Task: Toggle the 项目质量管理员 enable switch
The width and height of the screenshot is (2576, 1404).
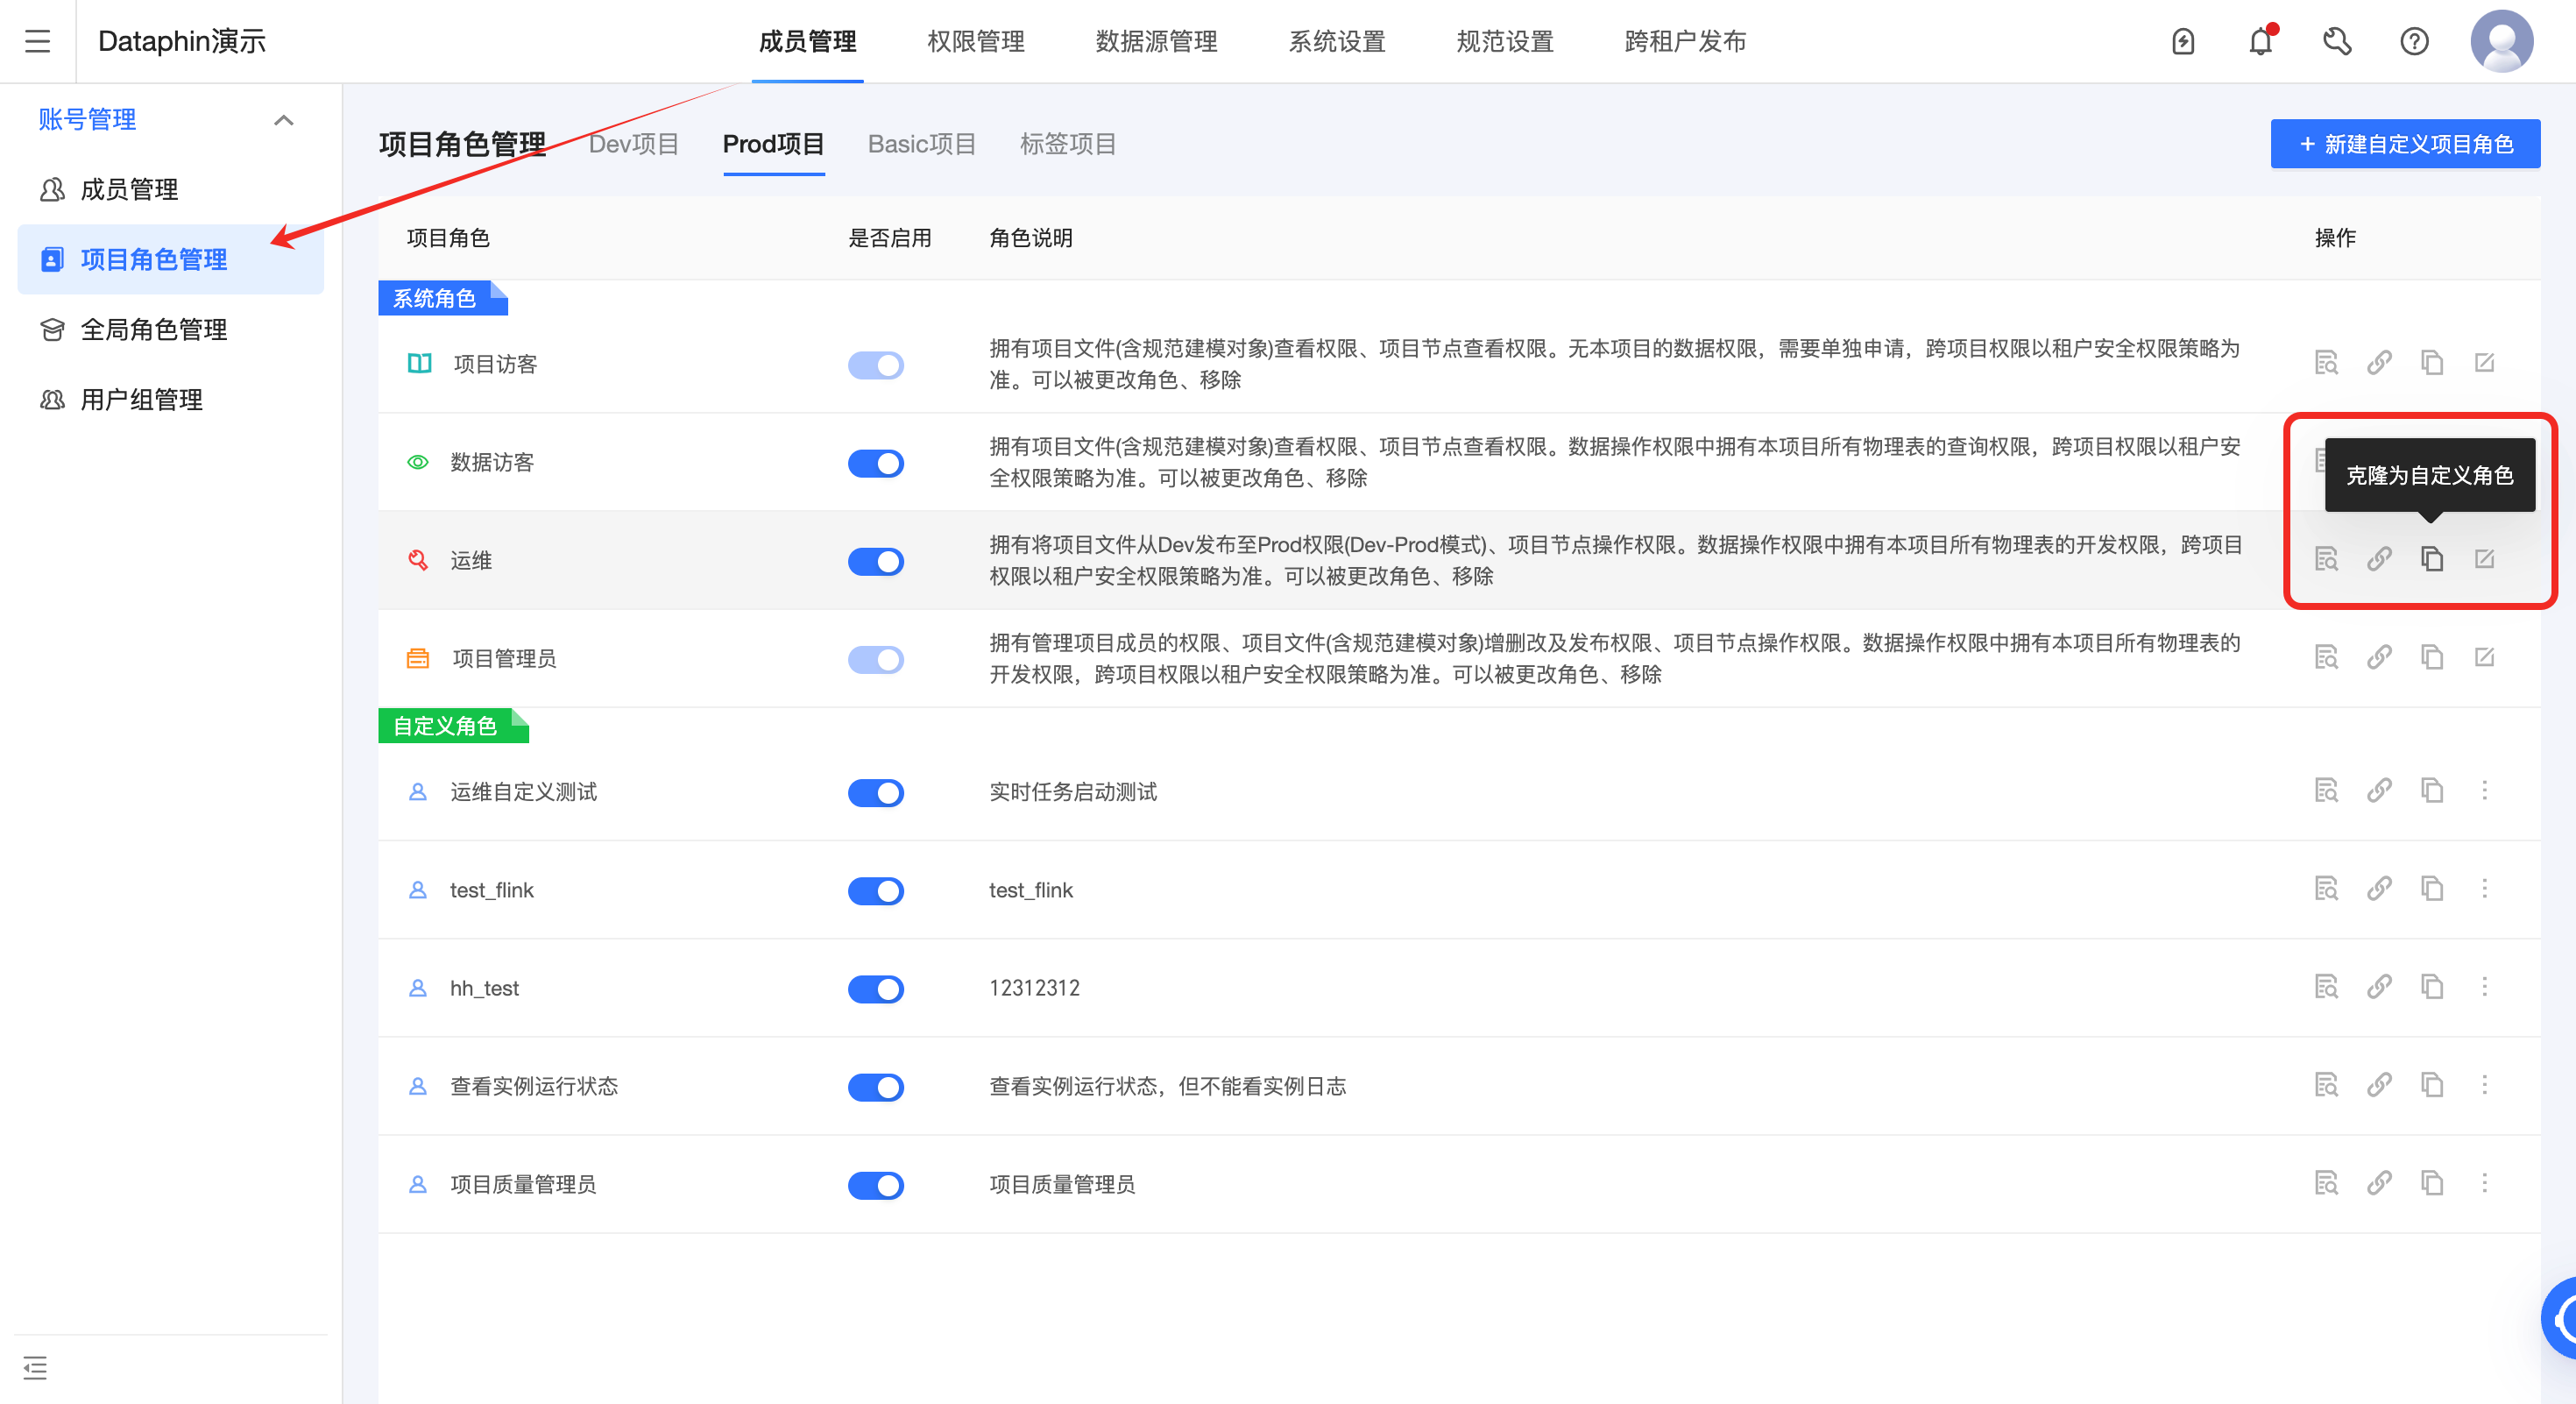Action: pyautogui.click(x=875, y=1185)
